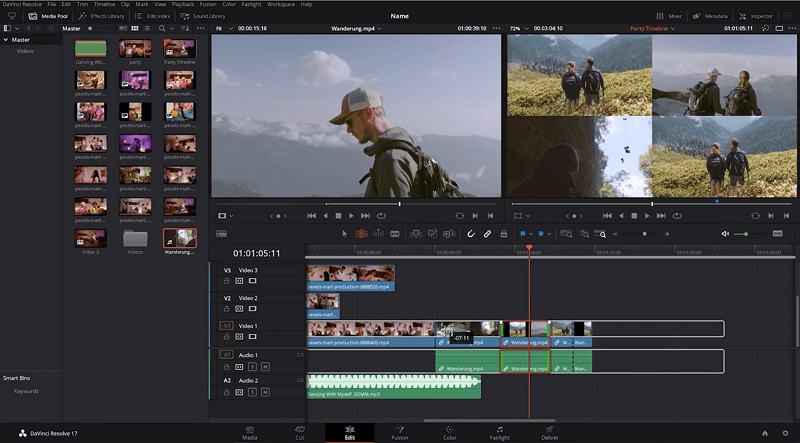The width and height of the screenshot is (800, 443).
Task: Click the Overwrite Clip icon in timeline toolbar
Action: click(x=433, y=234)
